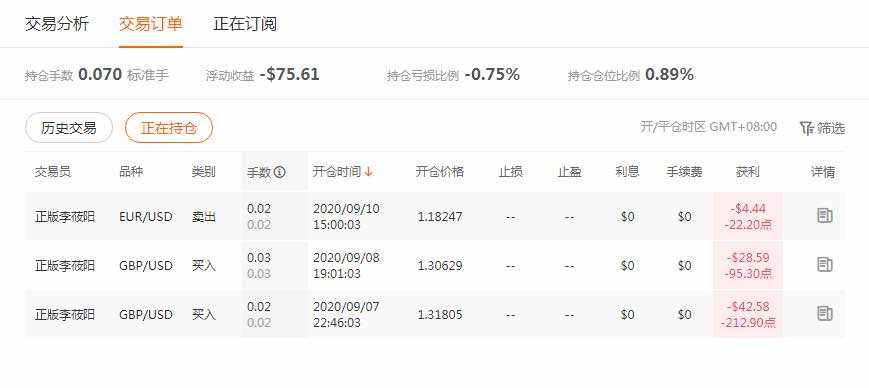Image resolution: width=869 pixels, height=388 pixels.
Task: Click the 利息 column header
Action: 627,171
